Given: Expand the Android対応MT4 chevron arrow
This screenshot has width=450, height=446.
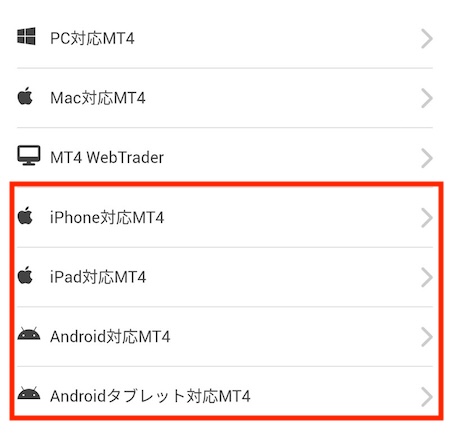Looking at the screenshot, I should pyautogui.click(x=427, y=337).
